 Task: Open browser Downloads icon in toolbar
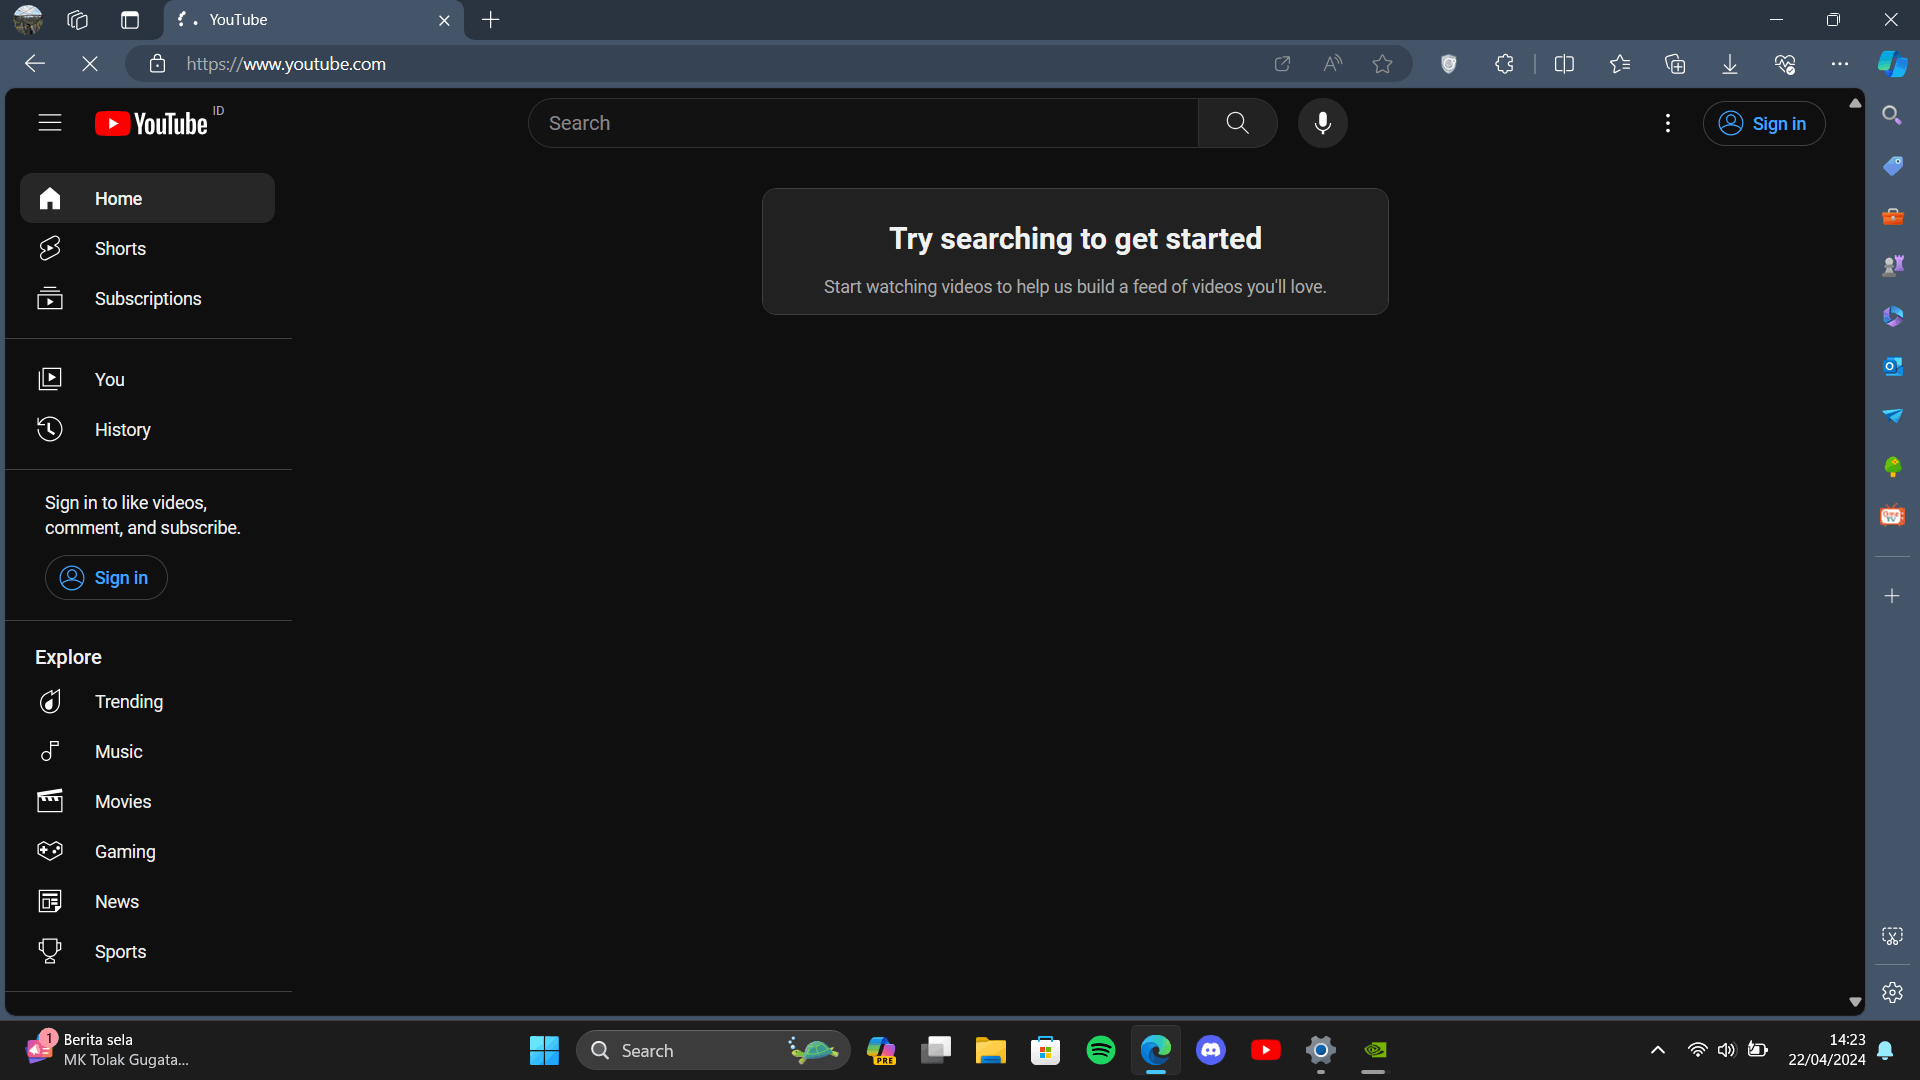click(1729, 64)
